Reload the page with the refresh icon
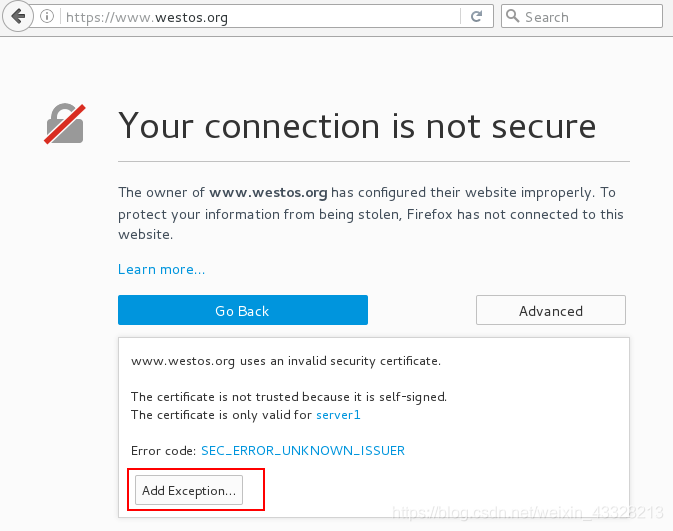Viewport: 673px width, 531px height. coord(476,17)
